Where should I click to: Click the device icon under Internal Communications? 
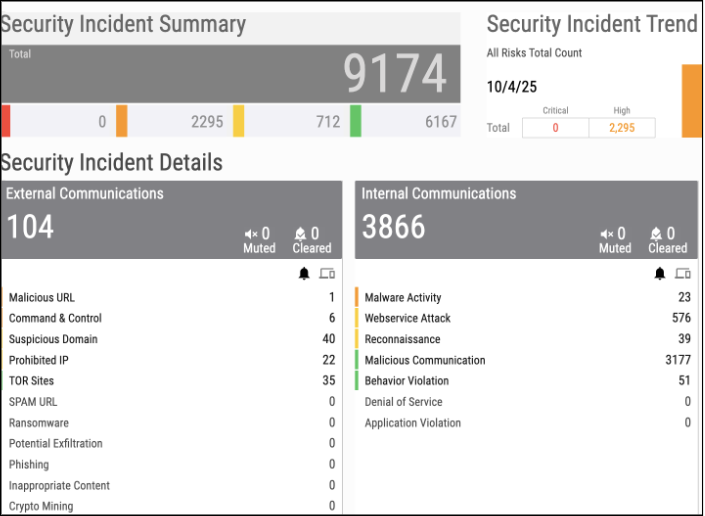pos(683,273)
